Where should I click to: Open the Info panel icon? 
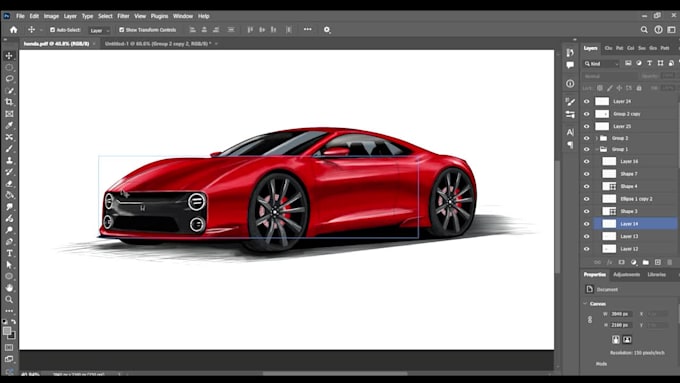[x=570, y=83]
